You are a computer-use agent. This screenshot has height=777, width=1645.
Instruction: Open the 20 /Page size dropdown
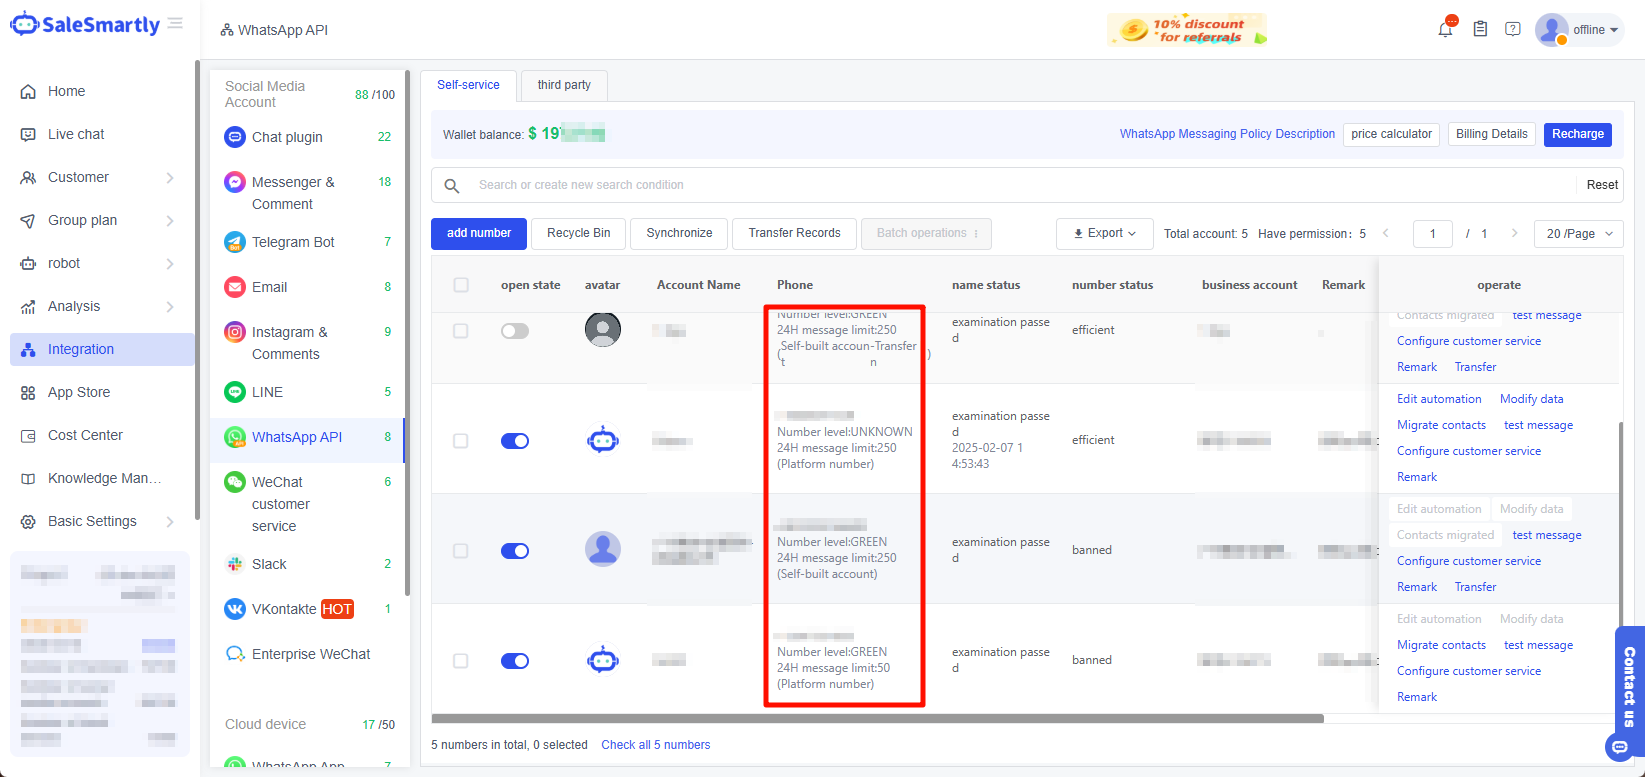pos(1579,233)
